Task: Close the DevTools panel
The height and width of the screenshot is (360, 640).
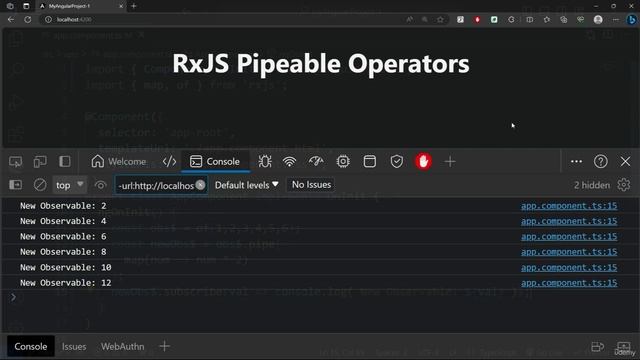Action: tap(625, 162)
